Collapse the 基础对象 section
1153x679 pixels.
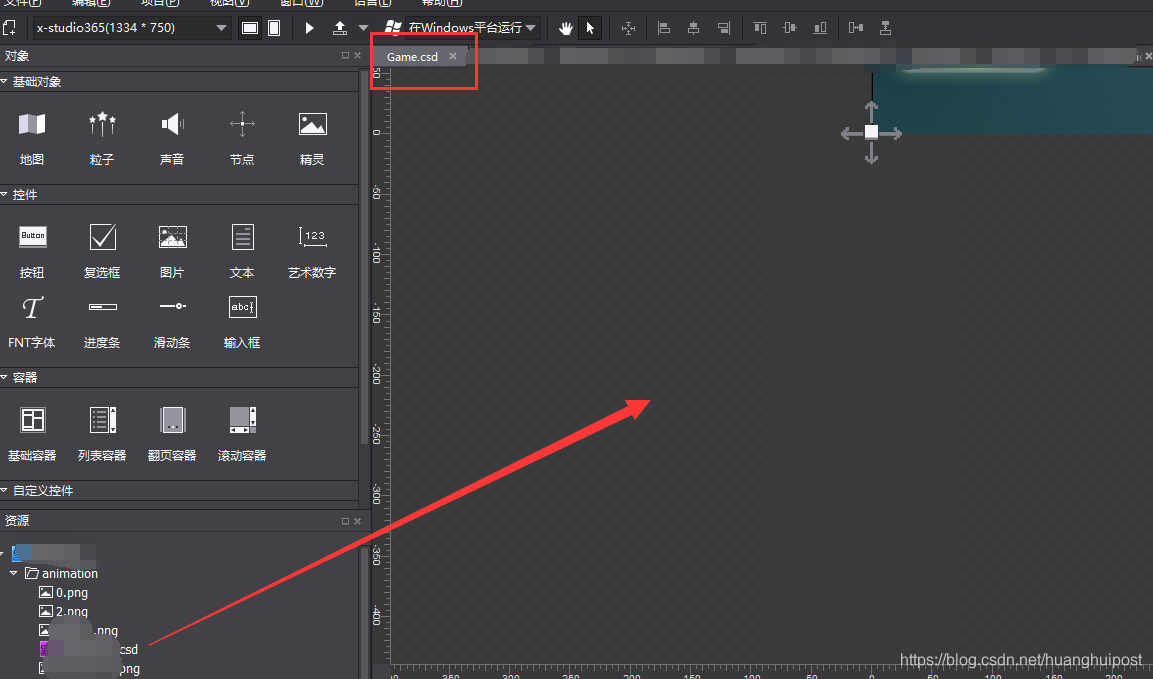[4, 81]
